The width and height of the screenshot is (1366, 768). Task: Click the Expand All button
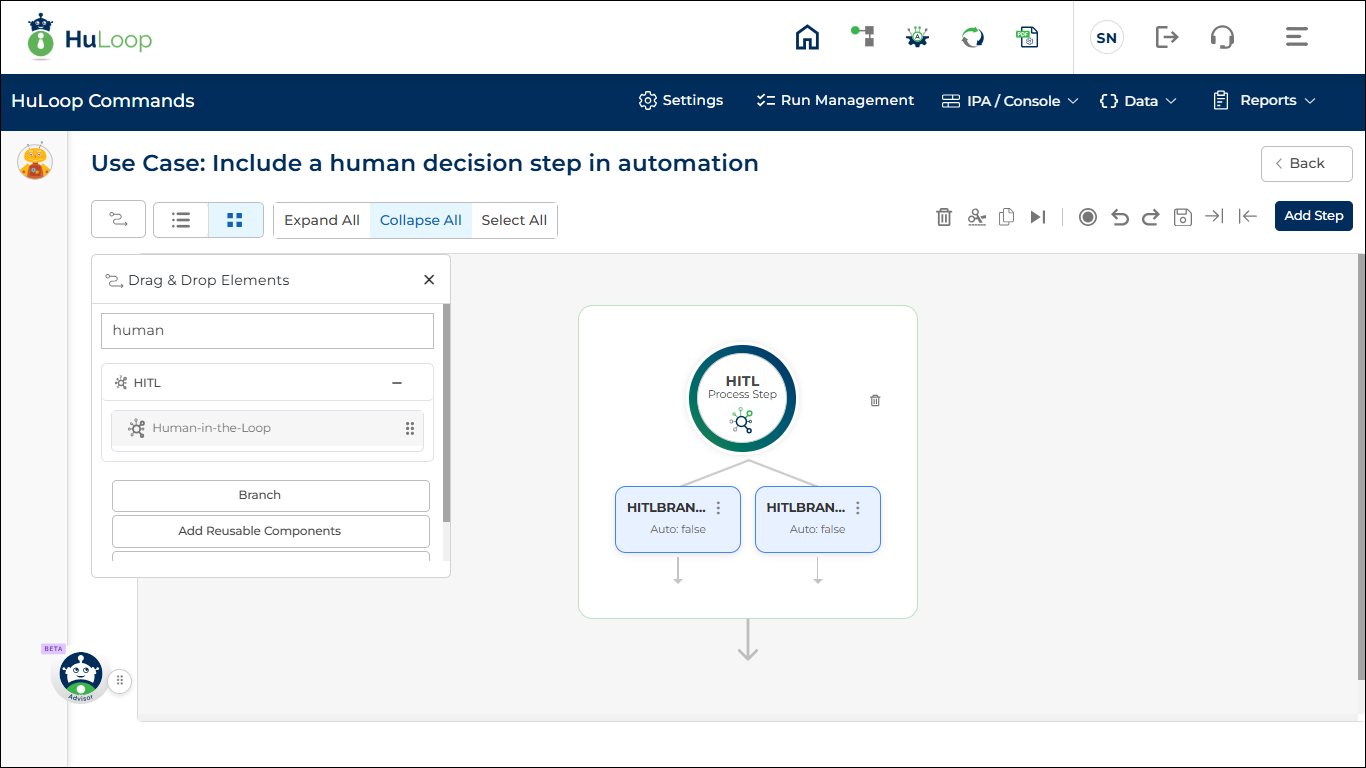click(322, 220)
